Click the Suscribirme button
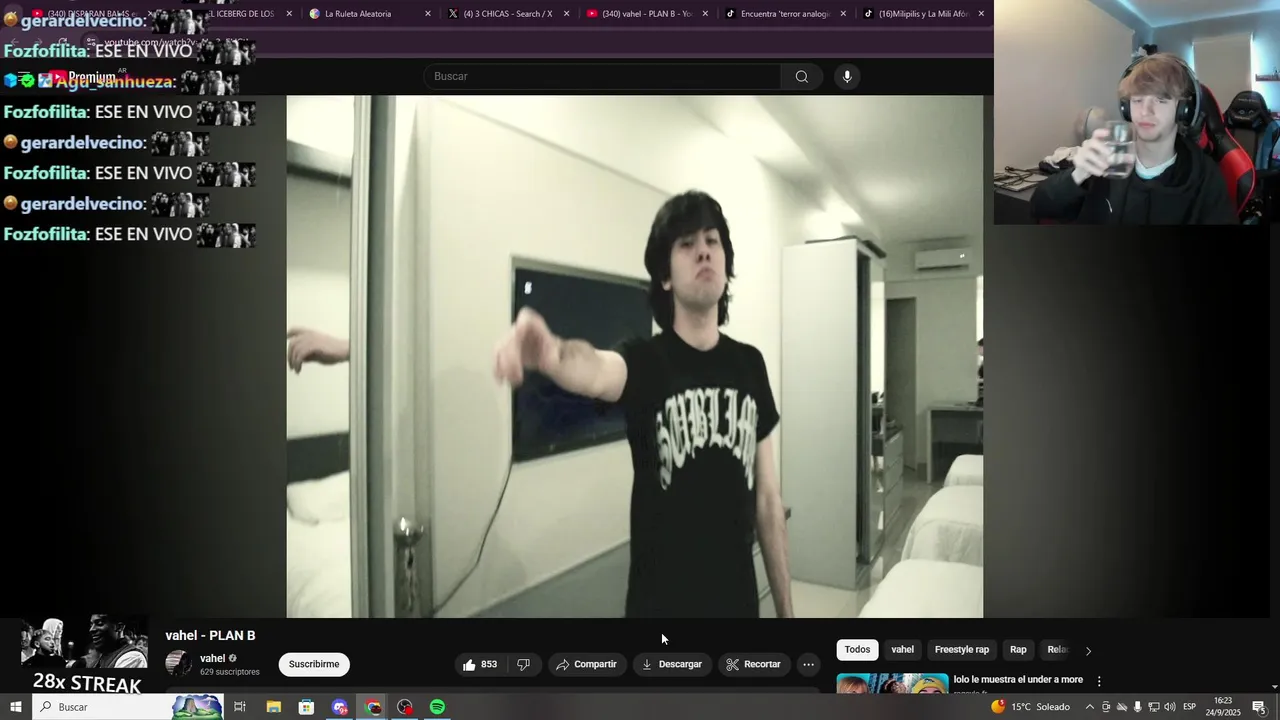1280x720 pixels. tap(314, 664)
